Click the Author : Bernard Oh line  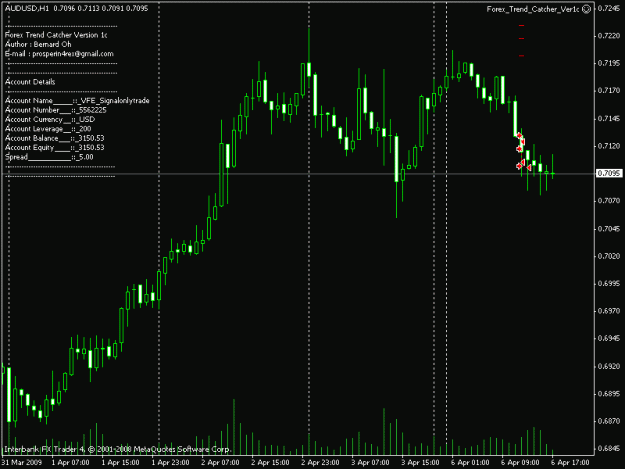coord(38,45)
